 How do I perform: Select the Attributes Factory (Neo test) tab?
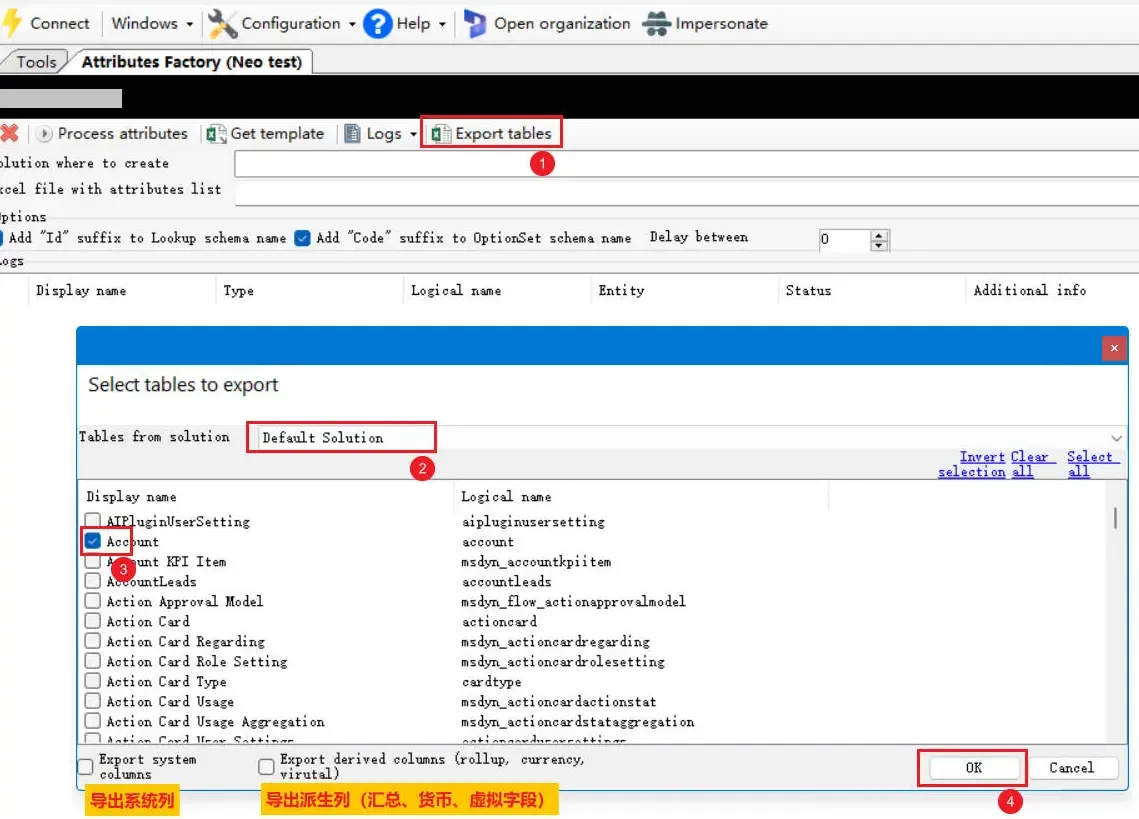click(x=191, y=62)
